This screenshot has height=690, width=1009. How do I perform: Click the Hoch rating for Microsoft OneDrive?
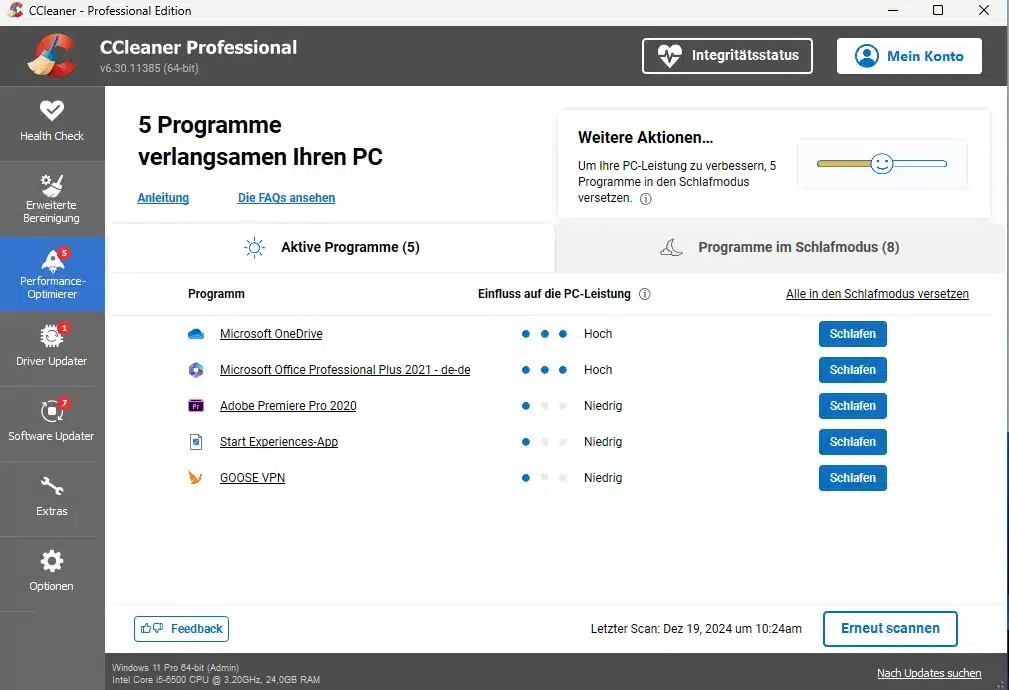click(598, 334)
